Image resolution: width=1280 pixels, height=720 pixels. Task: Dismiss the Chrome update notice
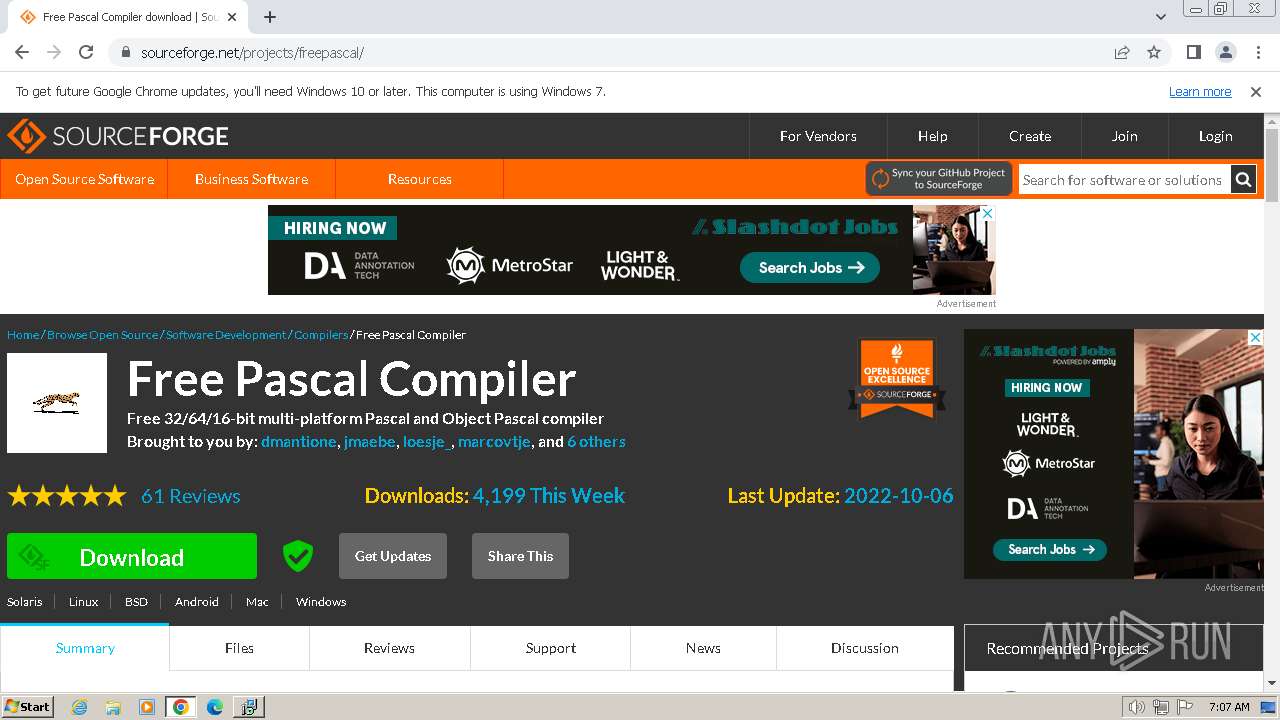[x=1256, y=91]
